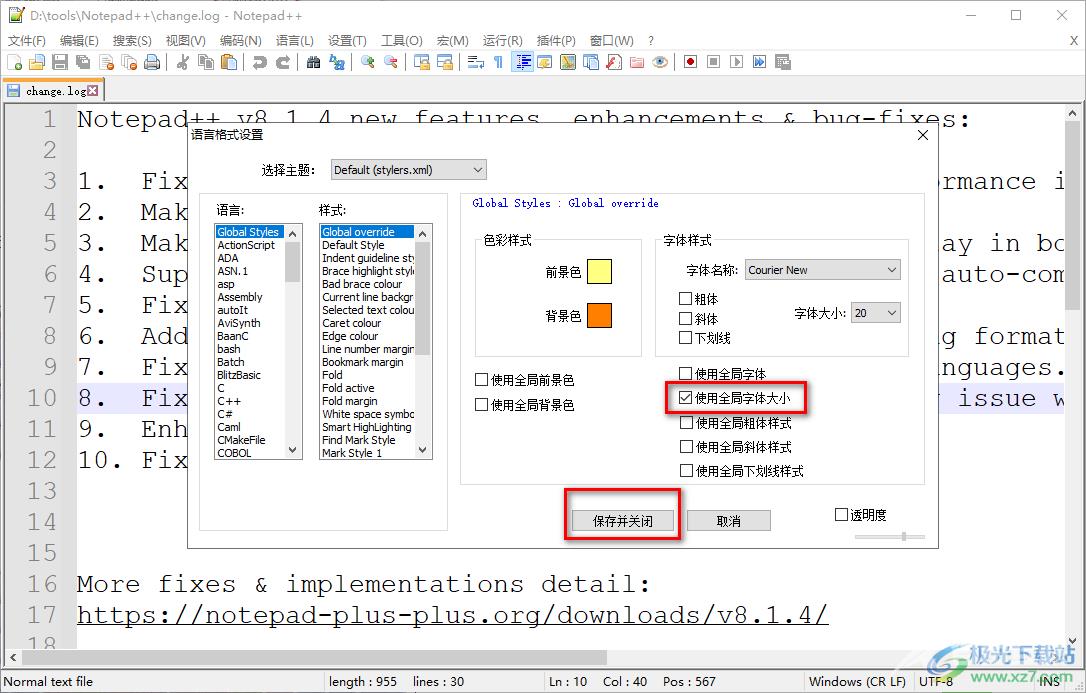Toggle the Indent Guide toolbar icon

click(522, 62)
